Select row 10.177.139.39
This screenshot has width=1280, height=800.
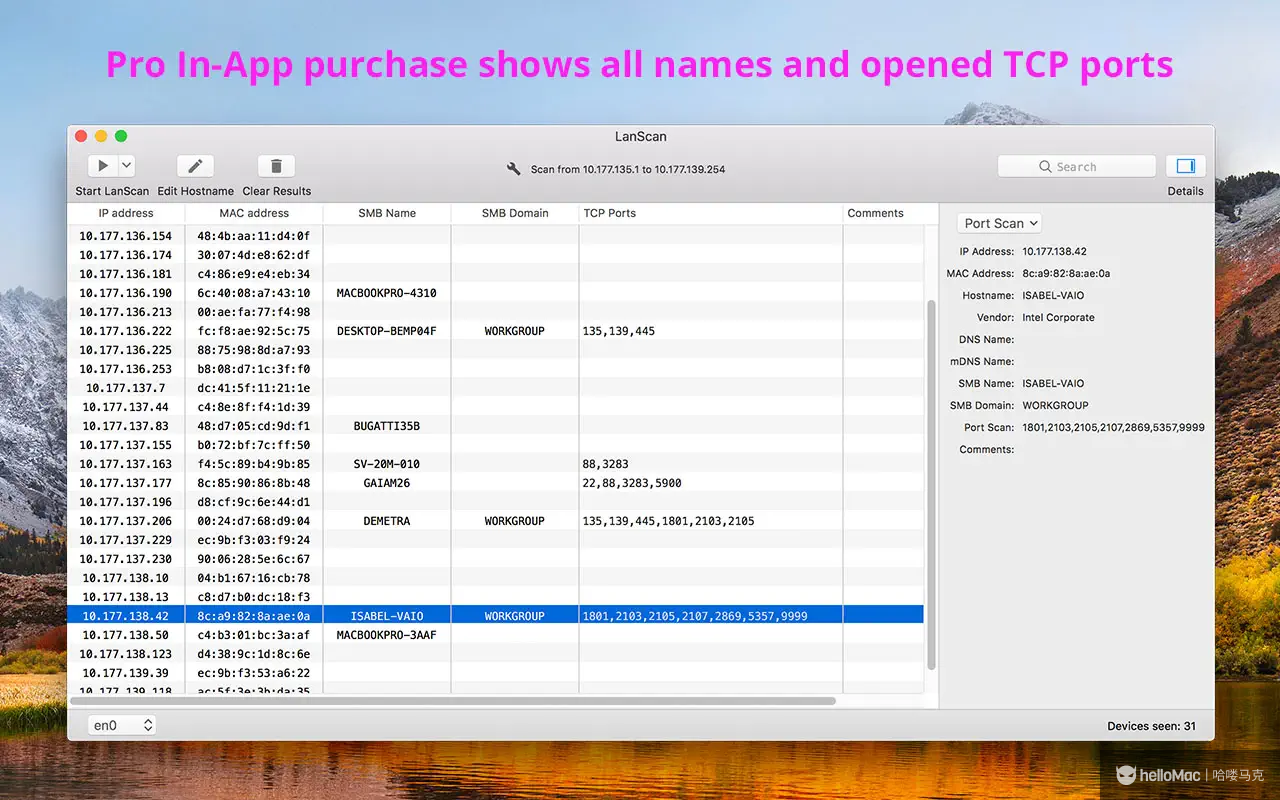point(496,673)
